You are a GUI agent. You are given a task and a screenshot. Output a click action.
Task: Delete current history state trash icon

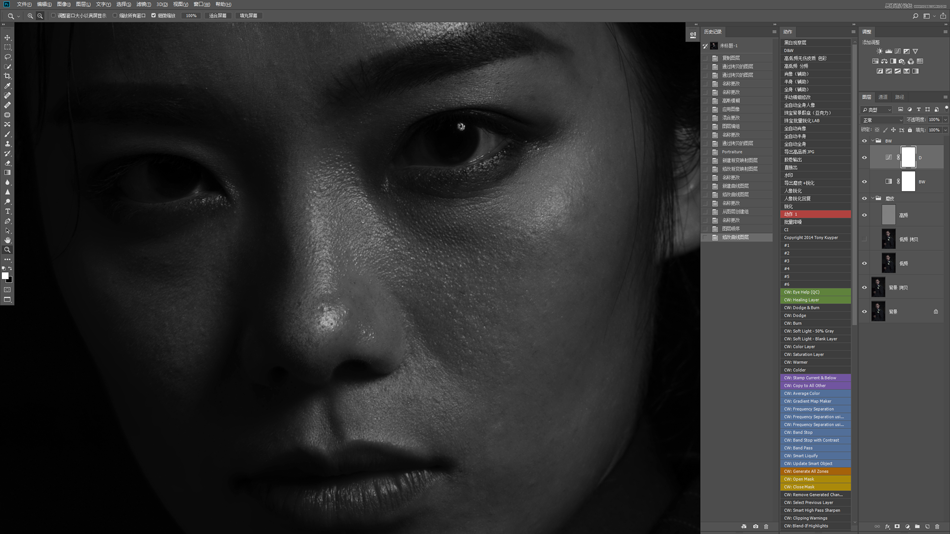[x=766, y=526]
